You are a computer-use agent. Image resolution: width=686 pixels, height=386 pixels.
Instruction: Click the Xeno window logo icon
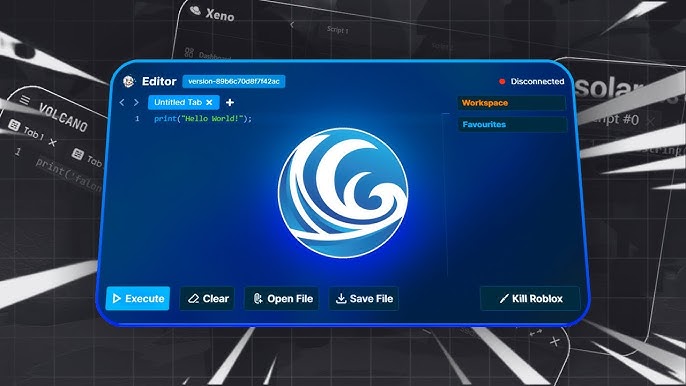[x=195, y=10]
